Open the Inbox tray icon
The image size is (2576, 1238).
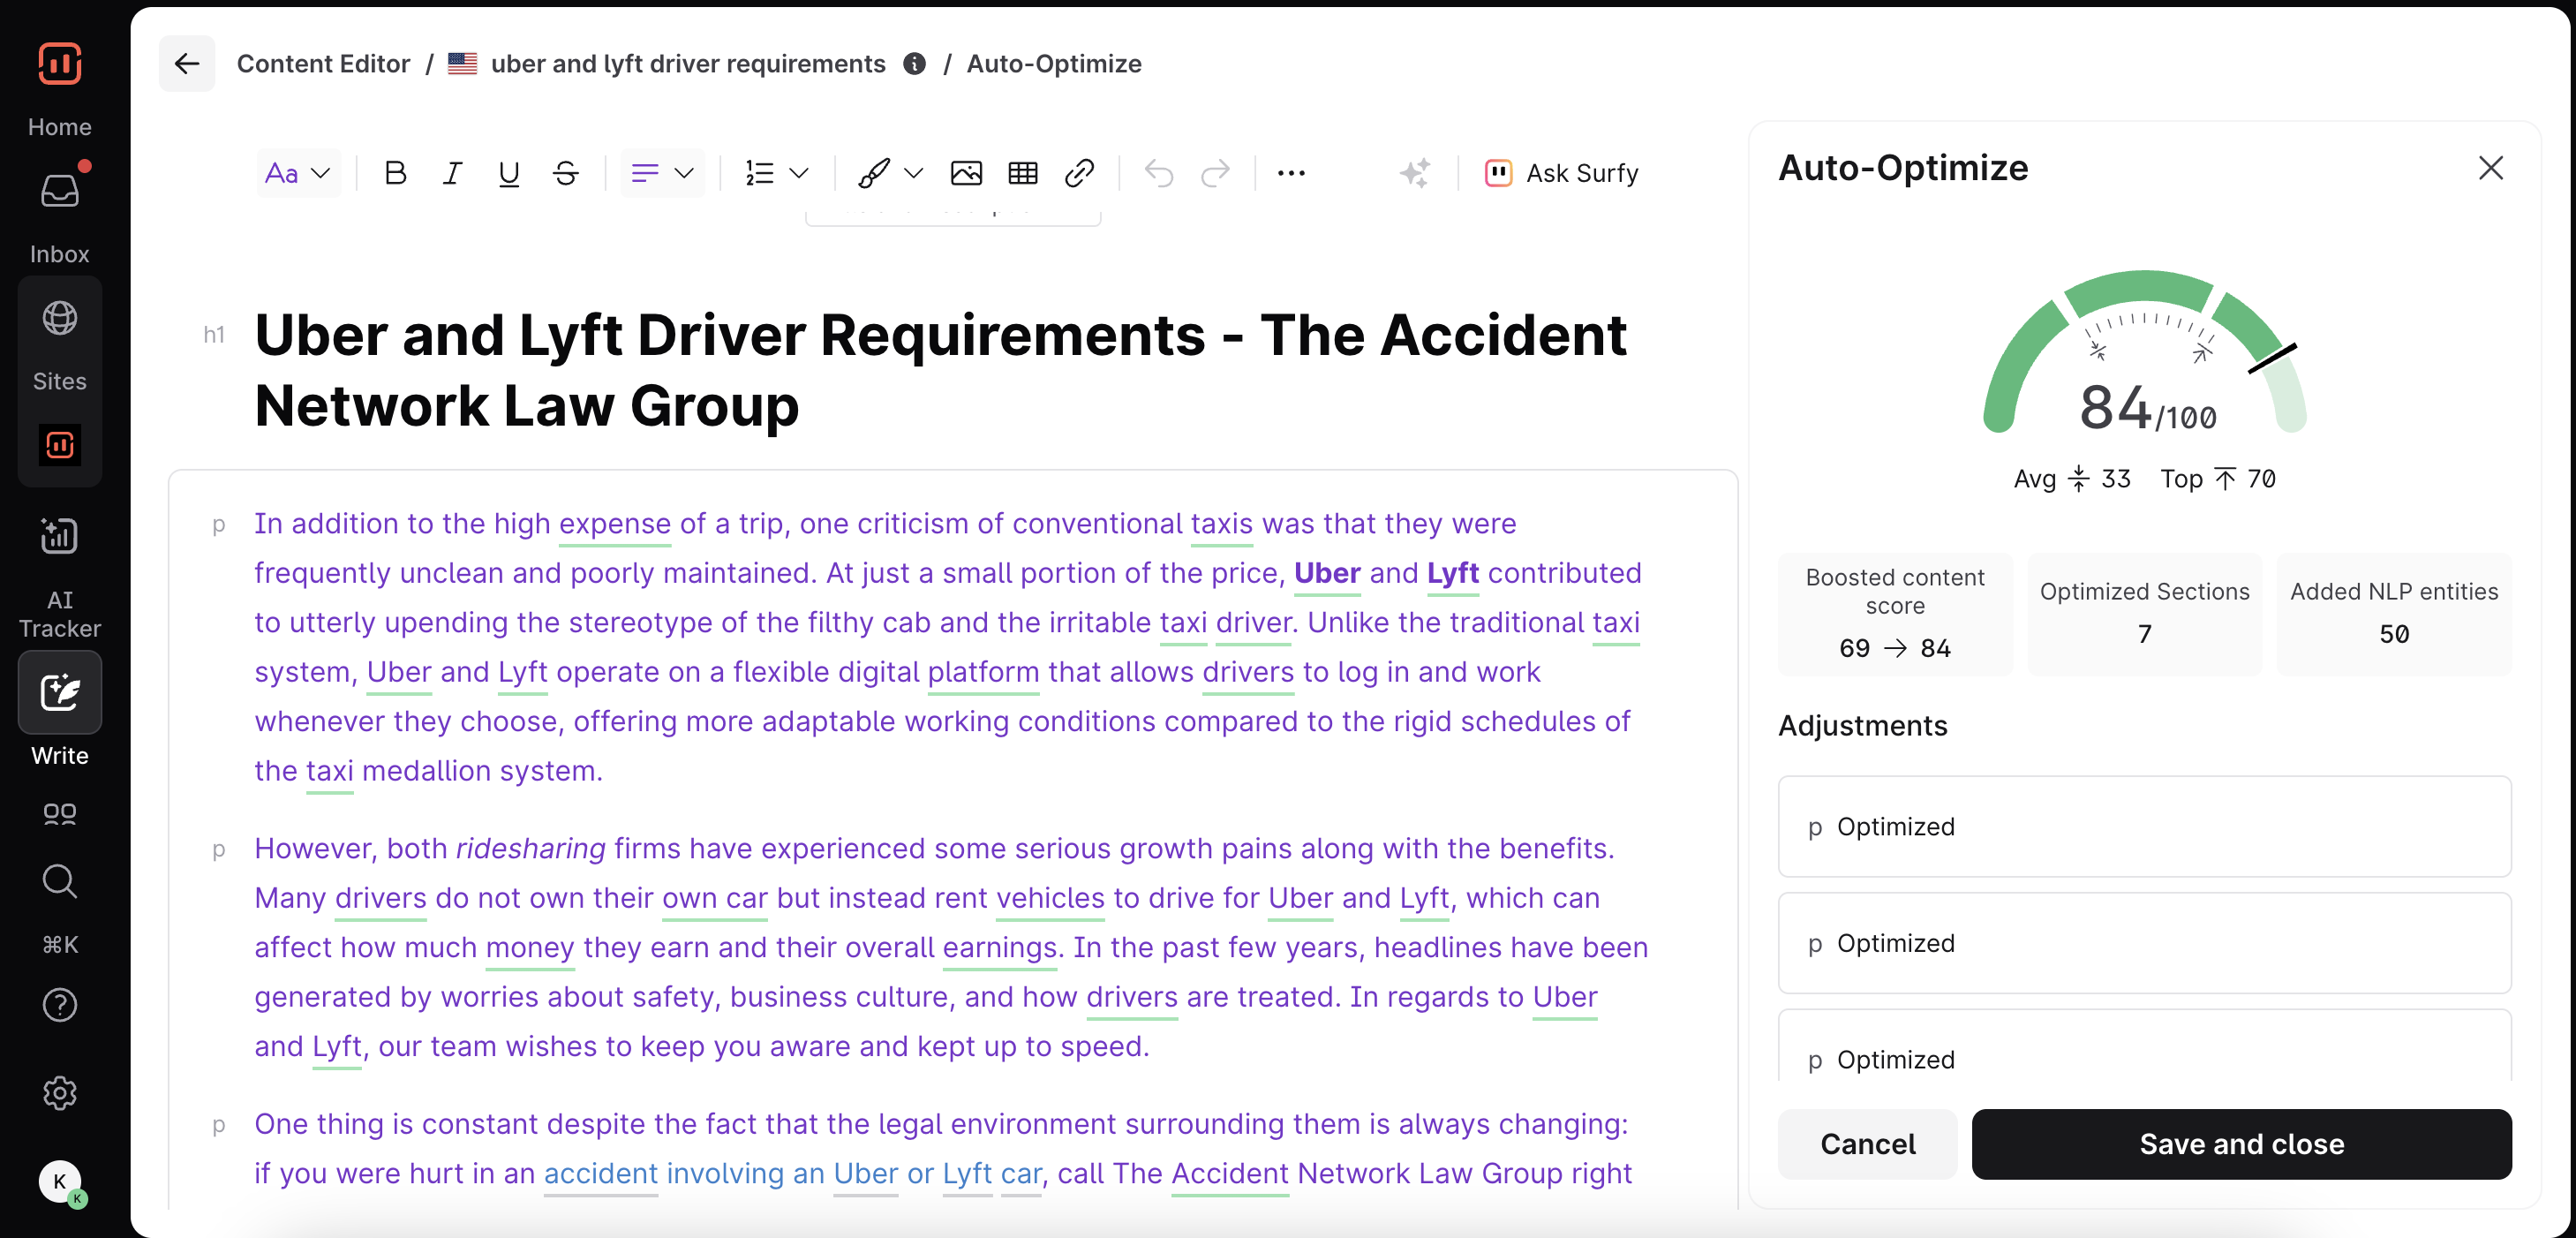59,190
